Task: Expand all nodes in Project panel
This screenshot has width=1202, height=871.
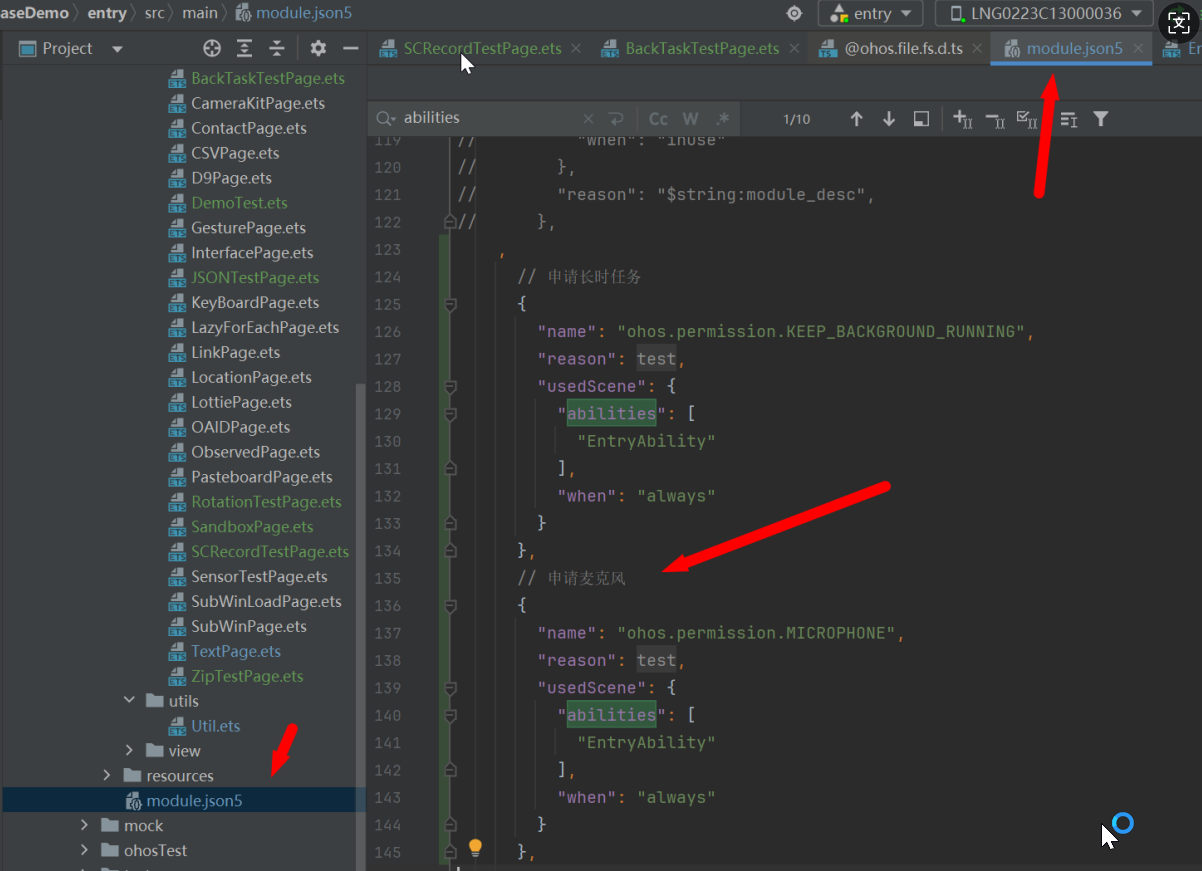Action: coord(244,48)
